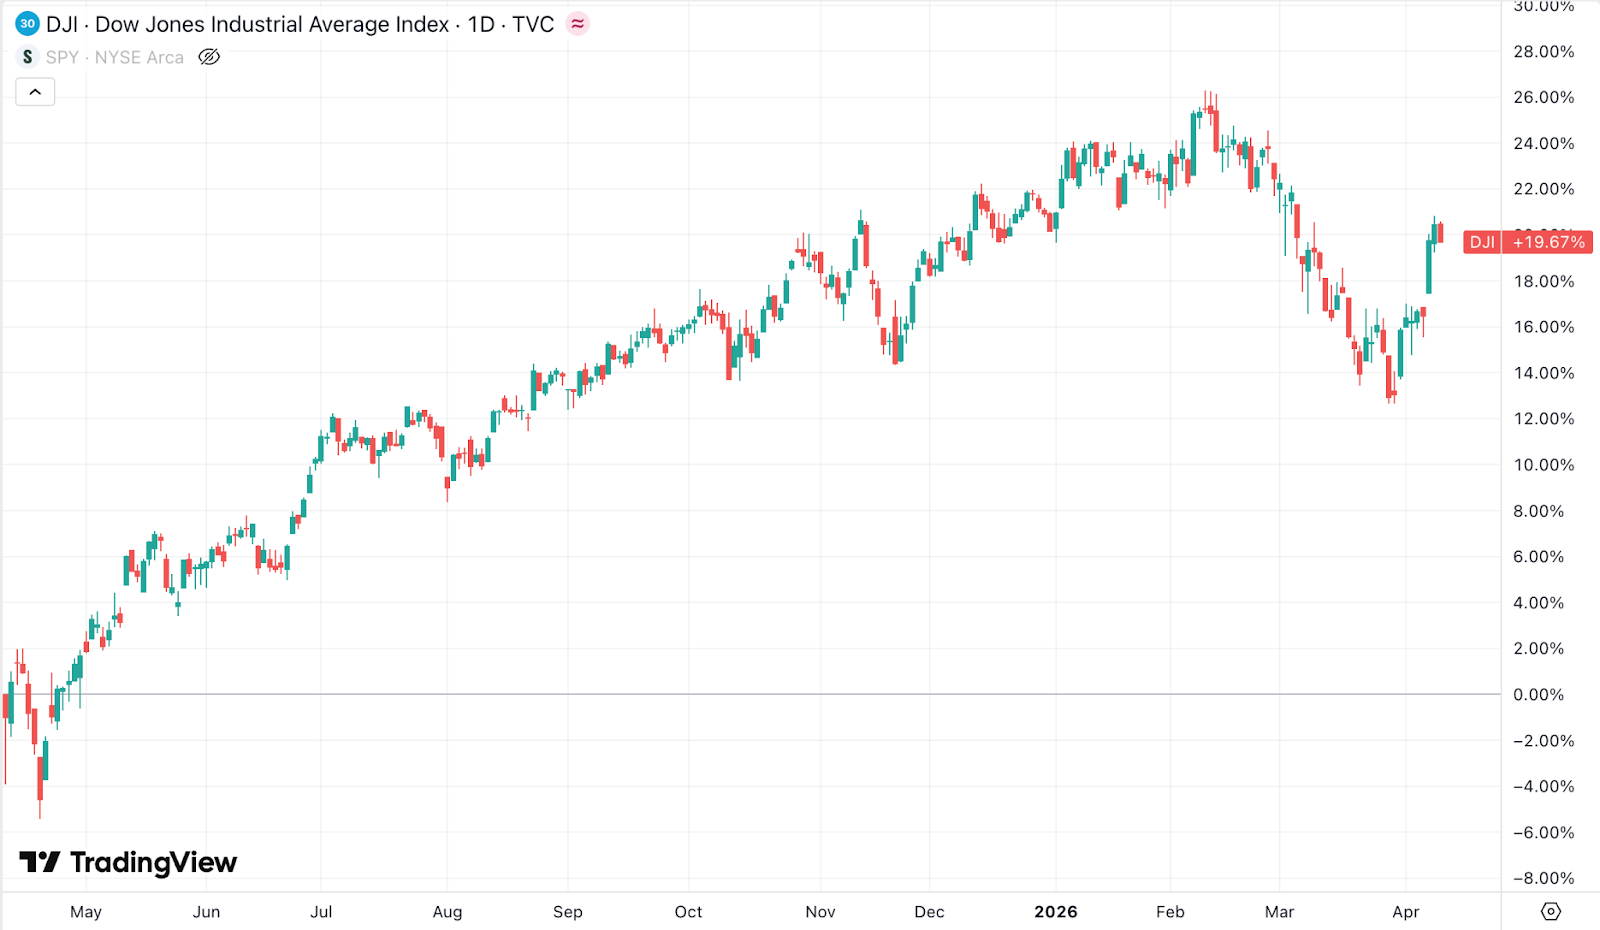This screenshot has width=1600, height=930.
Task: Click the TradingView logo
Action: click(128, 862)
